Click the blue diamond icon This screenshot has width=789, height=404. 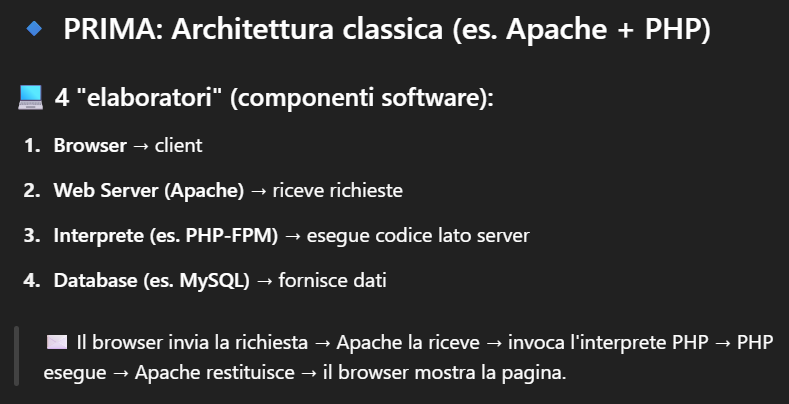point(34,29)
